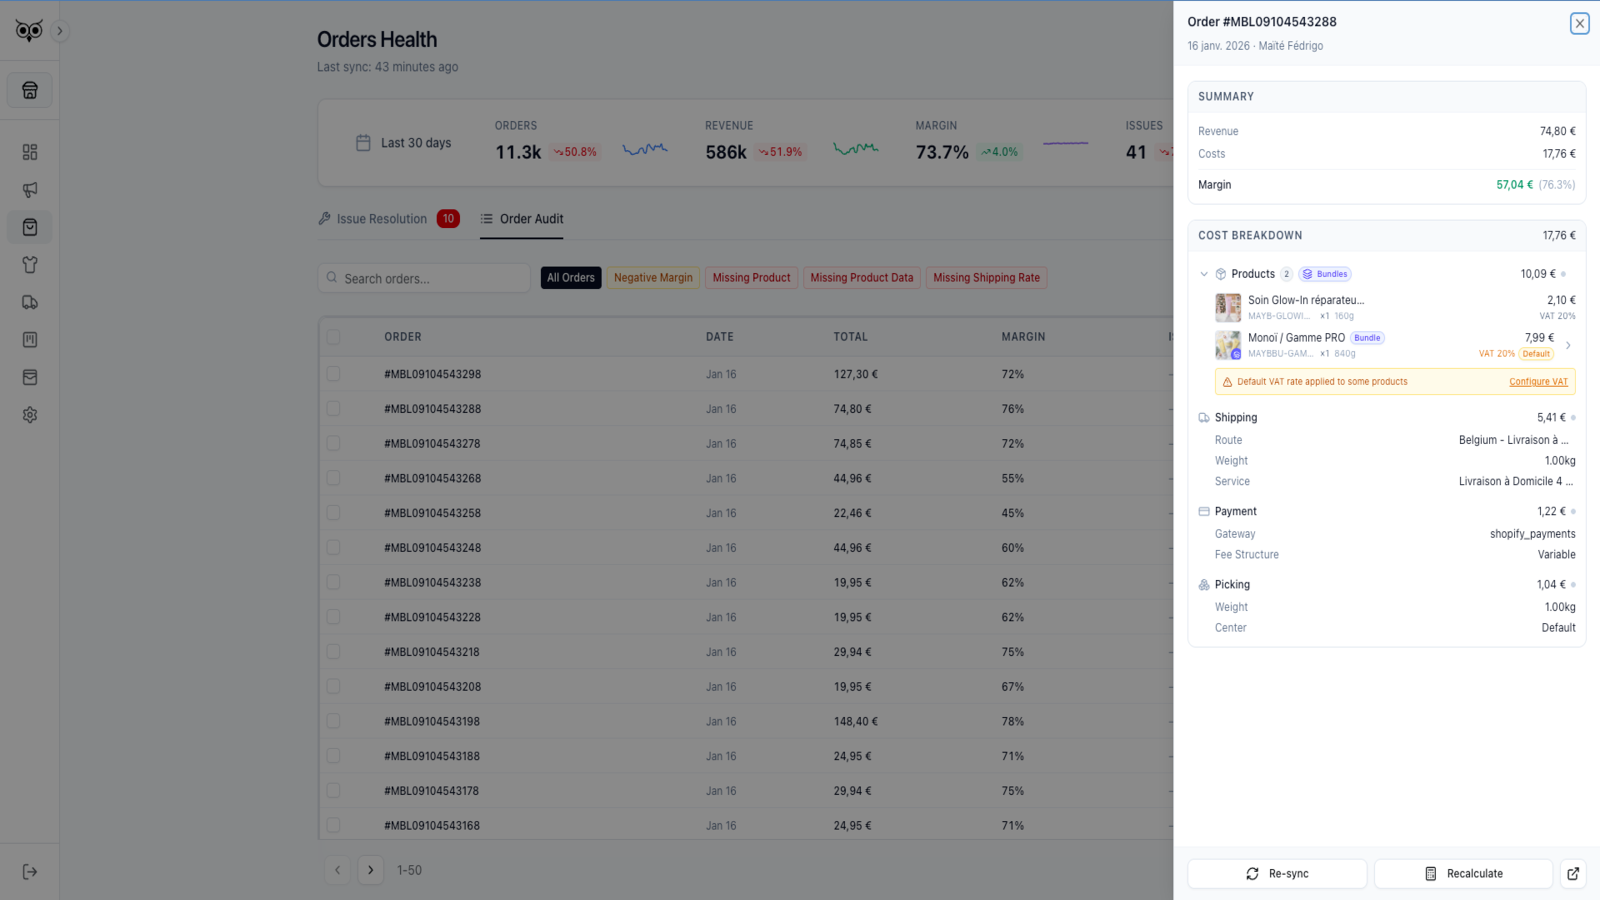Collapse the Products cost section chevron
1600x900 pixels.
[x=1204, y=274]
